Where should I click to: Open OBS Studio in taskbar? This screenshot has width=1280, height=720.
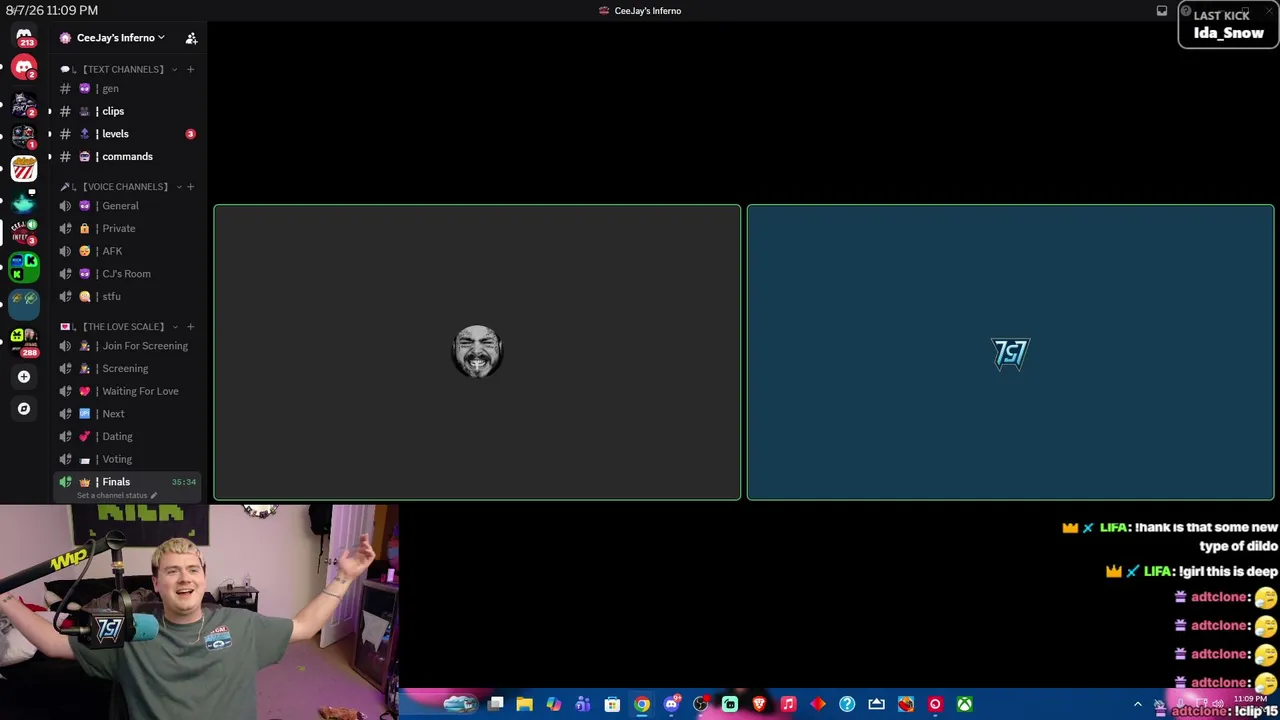pyautogui.click(x=701, y=704)
